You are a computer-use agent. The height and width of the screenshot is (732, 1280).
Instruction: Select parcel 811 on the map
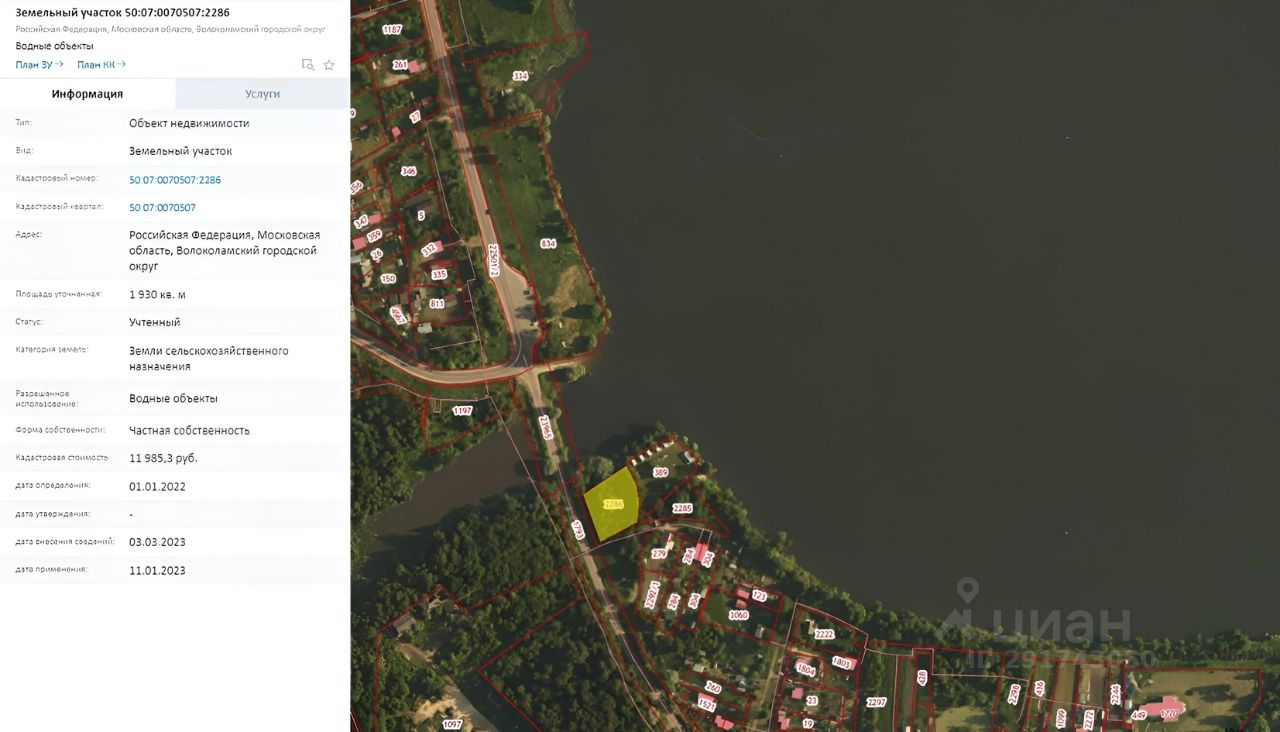click(437, 303)
